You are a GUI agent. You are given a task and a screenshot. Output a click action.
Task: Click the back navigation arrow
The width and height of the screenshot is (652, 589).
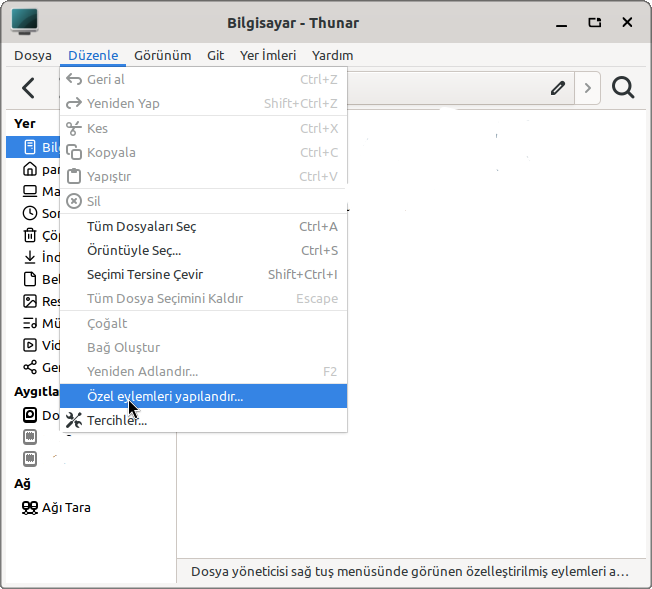point(28,88)
